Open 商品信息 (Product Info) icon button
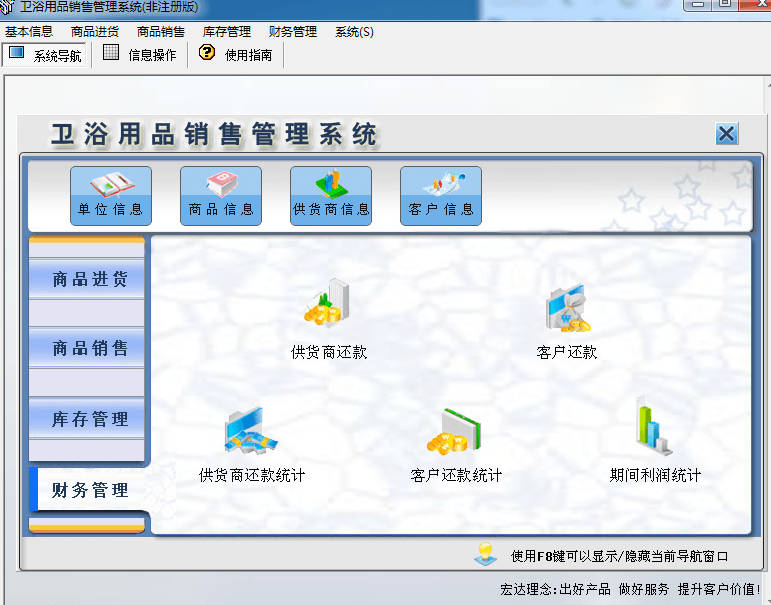The height and width of the screenshot is (605, 771). (221, 195)
